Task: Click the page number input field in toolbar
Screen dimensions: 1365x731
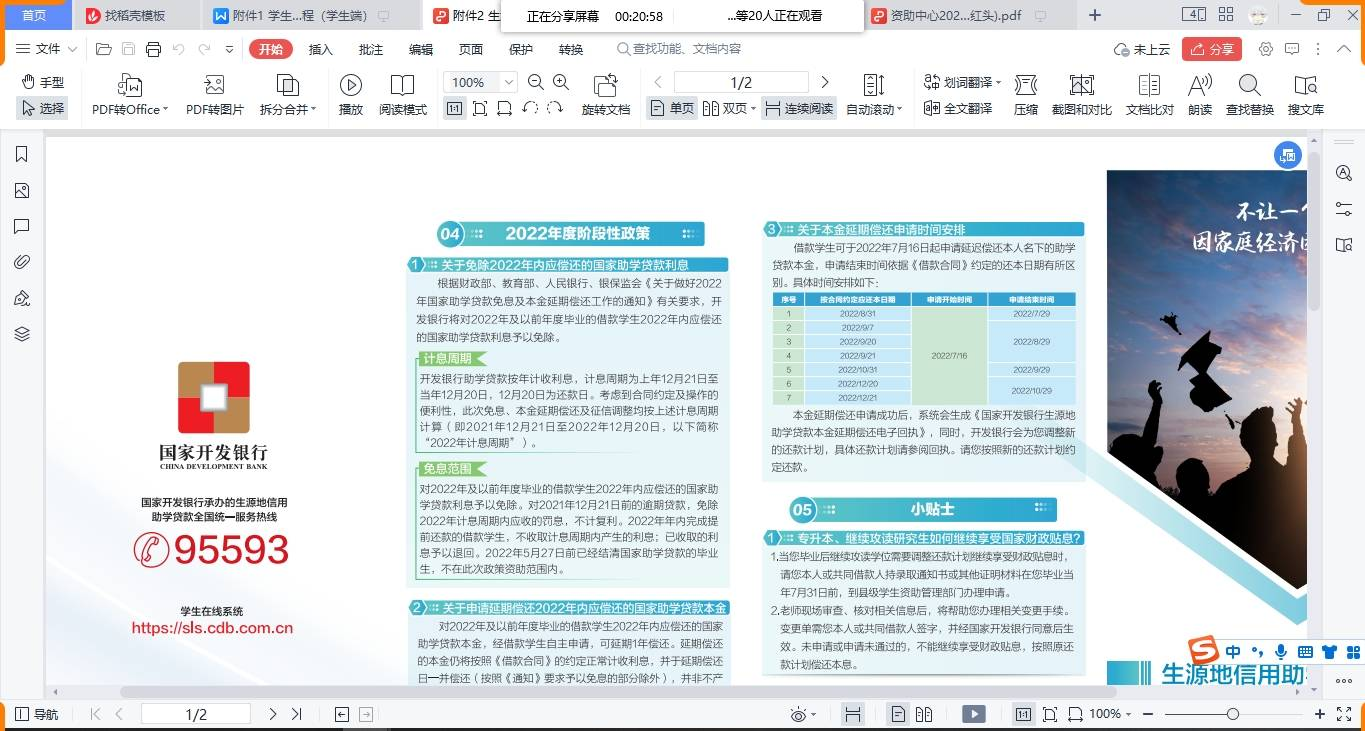Action: click(740, 82)
